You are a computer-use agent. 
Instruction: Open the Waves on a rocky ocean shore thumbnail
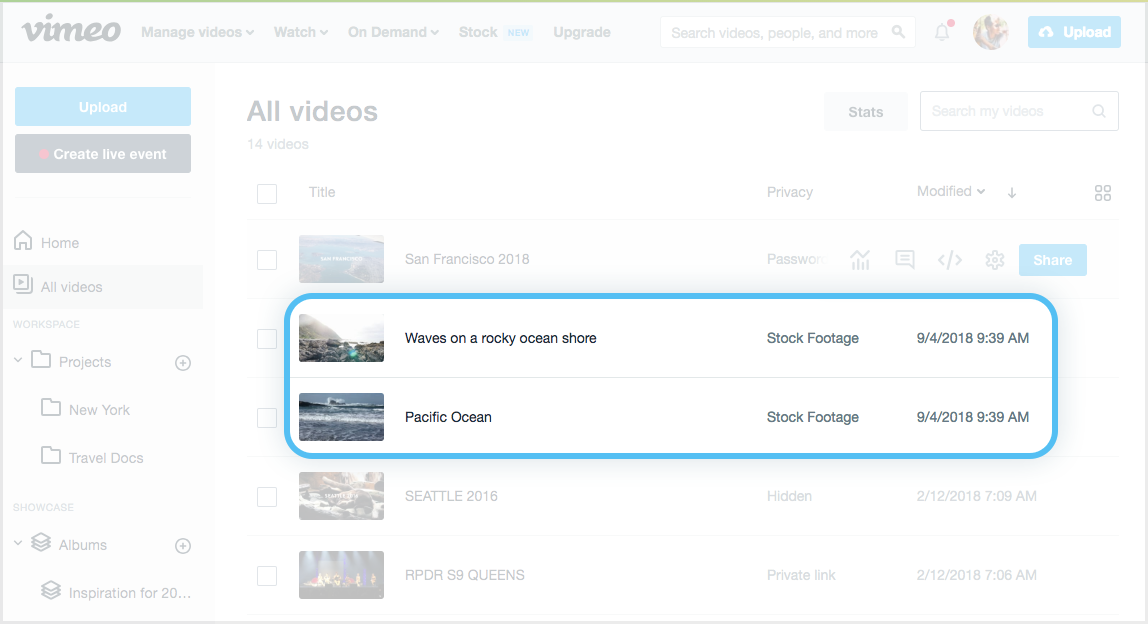pyautogui.click(x=341, y=338)
